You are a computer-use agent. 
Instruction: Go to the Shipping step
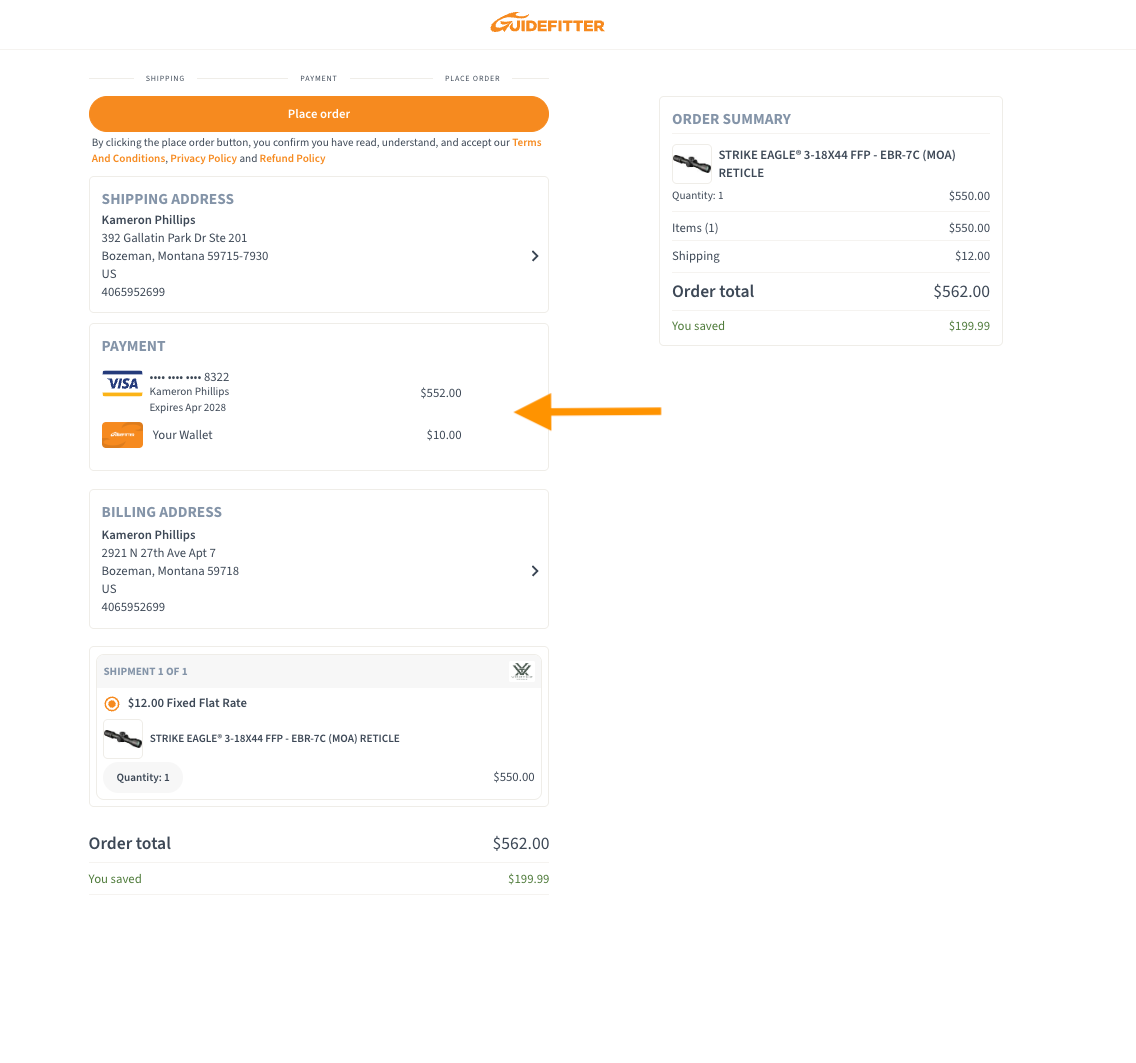tap(165, 78)
